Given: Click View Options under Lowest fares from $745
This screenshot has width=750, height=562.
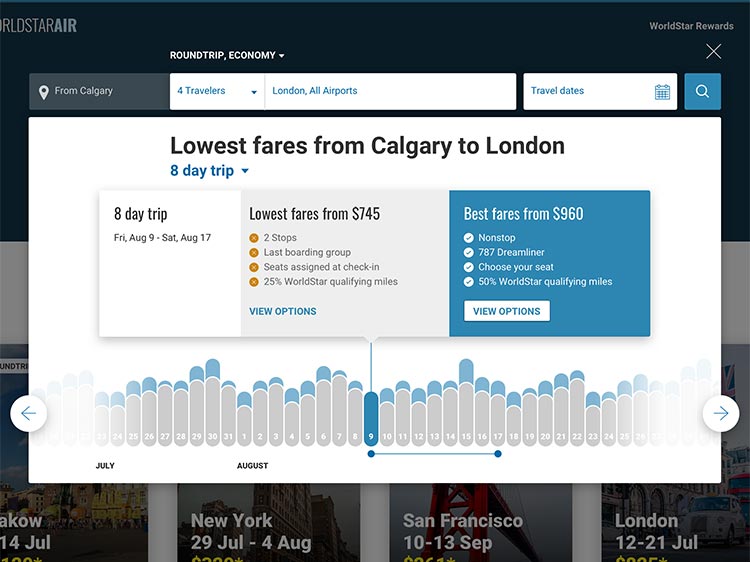Looking at the screenshot, I should tap(283, 311).
